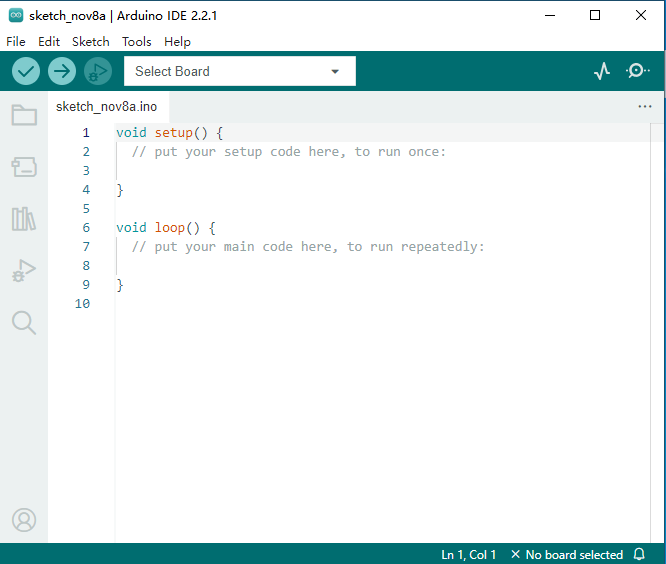
Task: Click the 'put your main code here' comment
Action: (x=308, y=247)
